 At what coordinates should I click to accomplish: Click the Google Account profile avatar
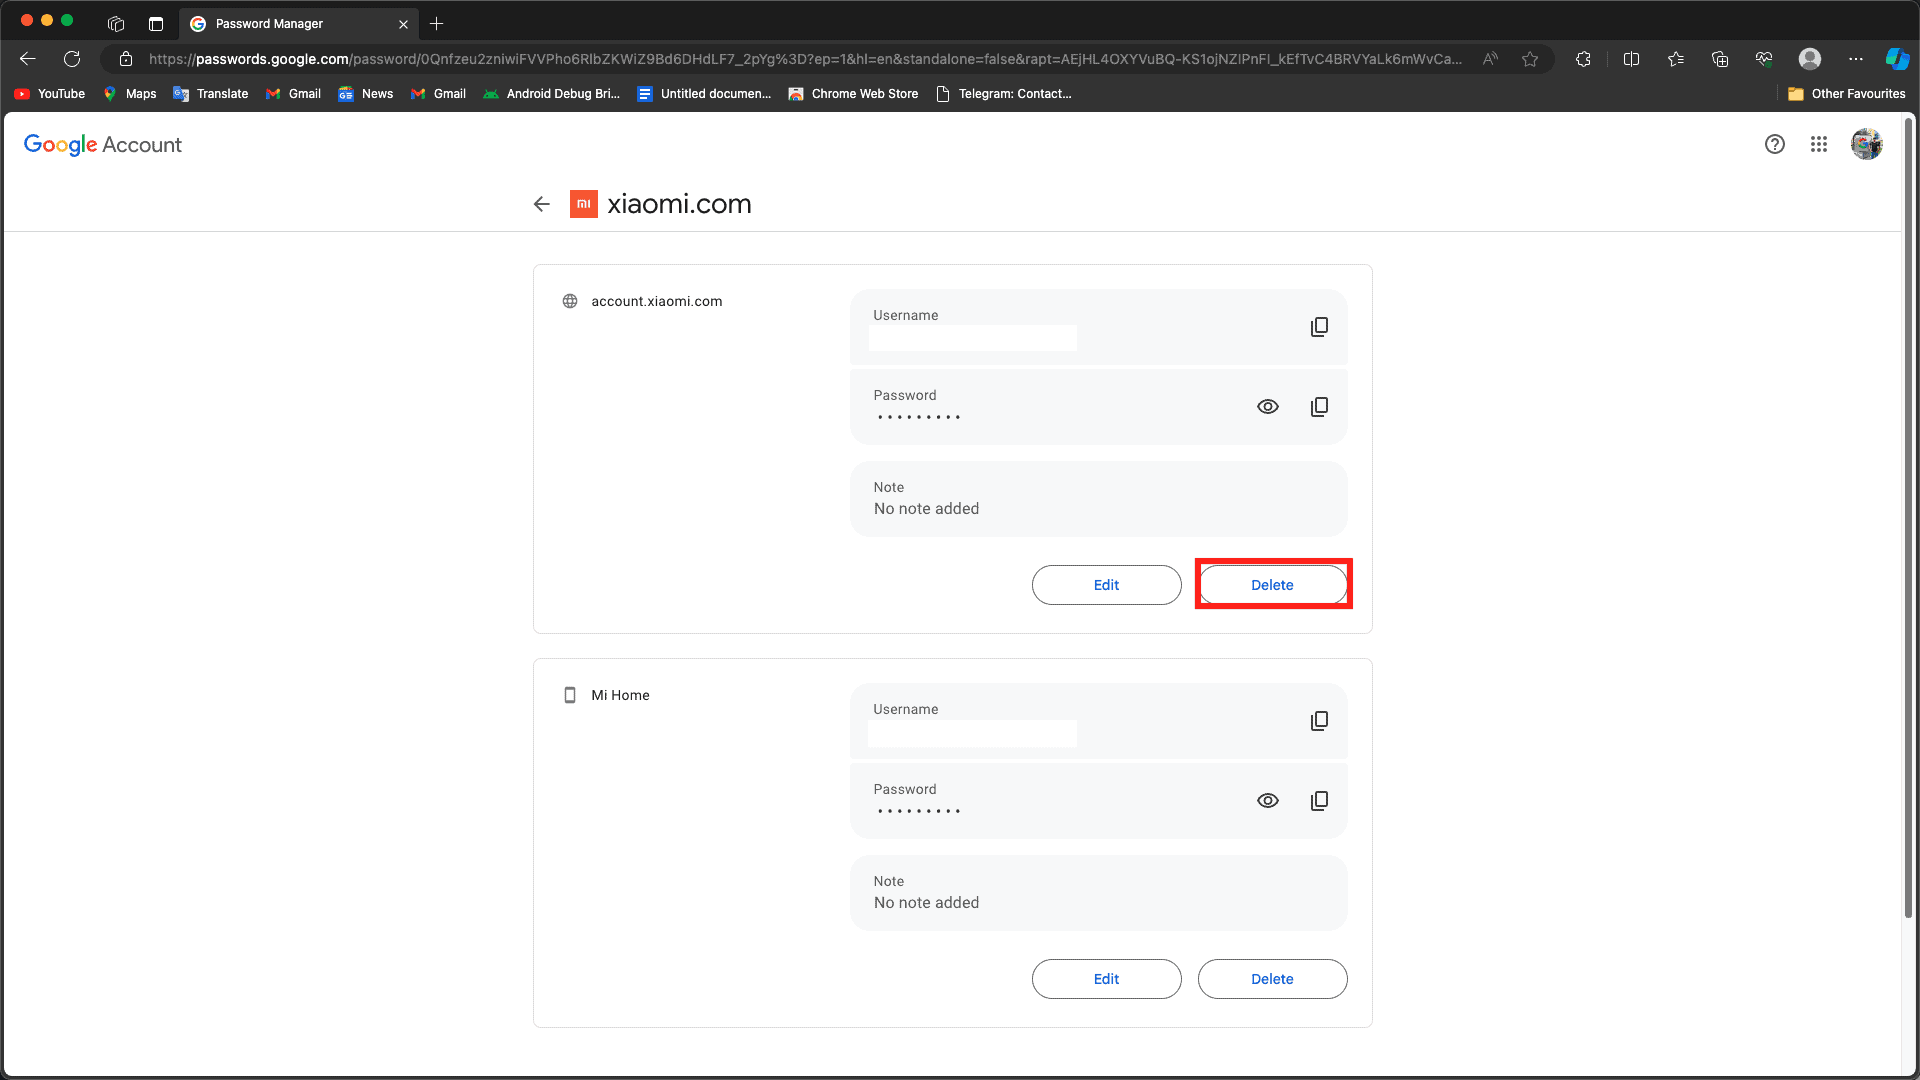(x=1867, y=144)
